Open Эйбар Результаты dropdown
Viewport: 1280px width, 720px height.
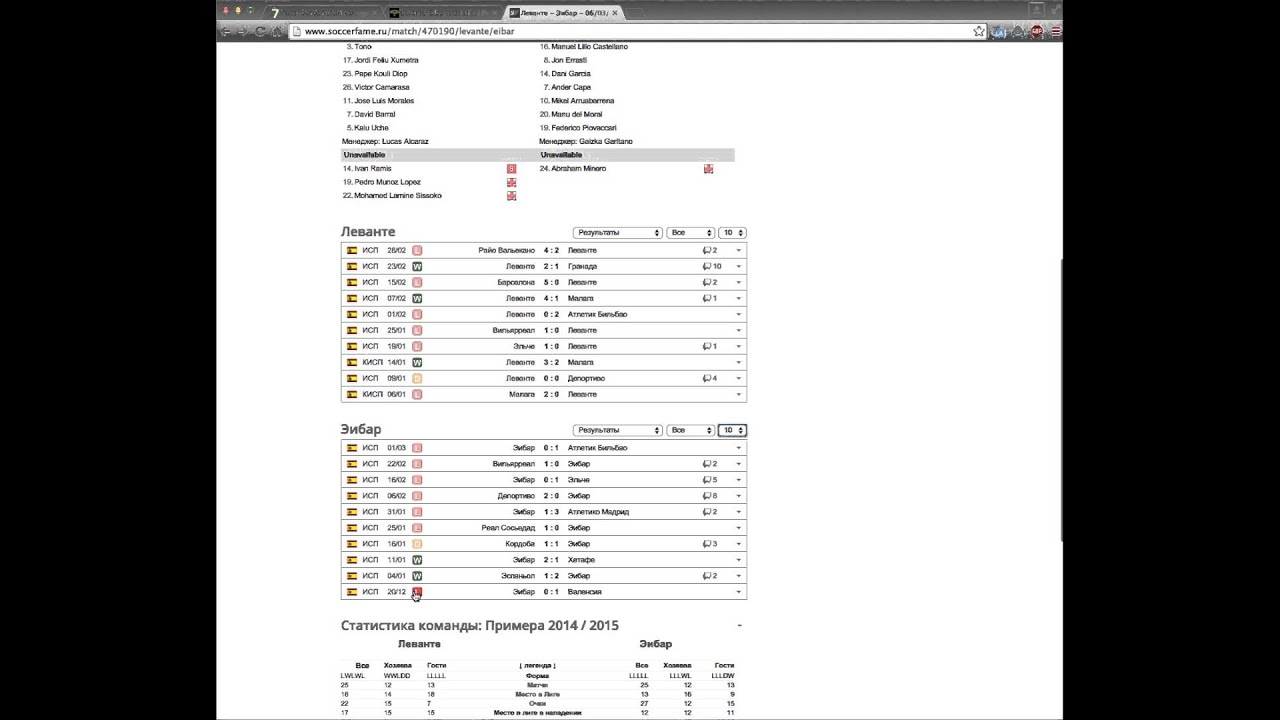pos(617,430)
